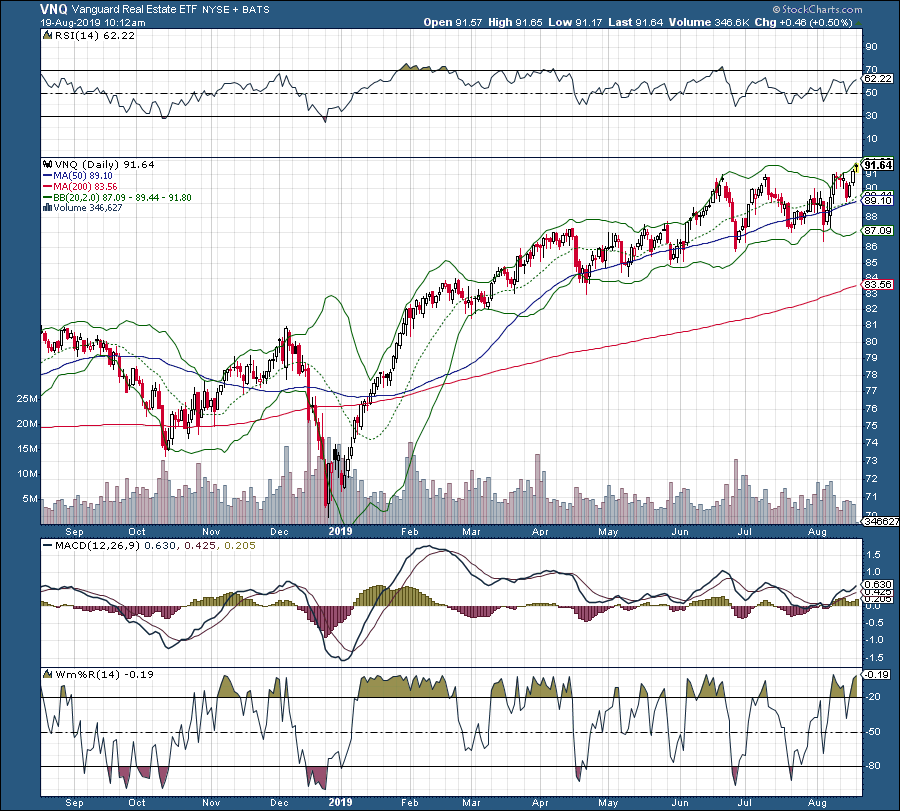
Task: Click the 5M volume scale label
Action: coord(30,499)
